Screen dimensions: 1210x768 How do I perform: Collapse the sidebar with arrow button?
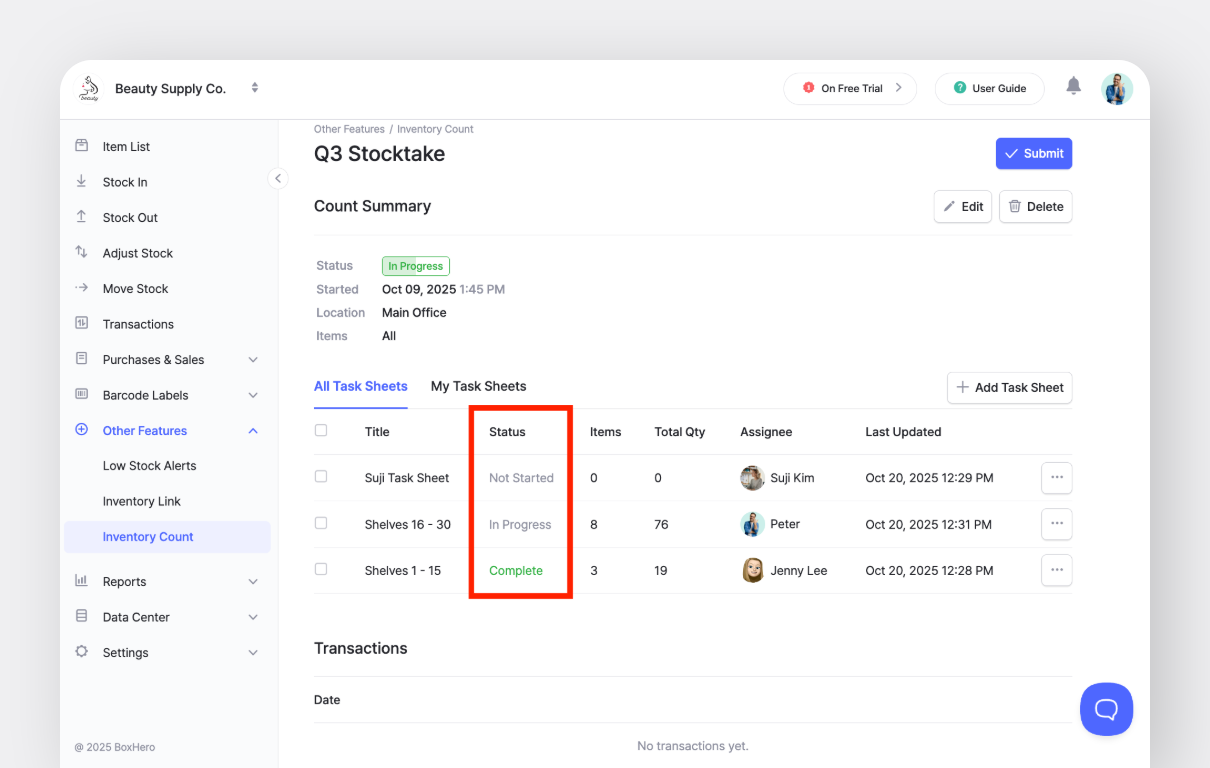tap(278, 179)
